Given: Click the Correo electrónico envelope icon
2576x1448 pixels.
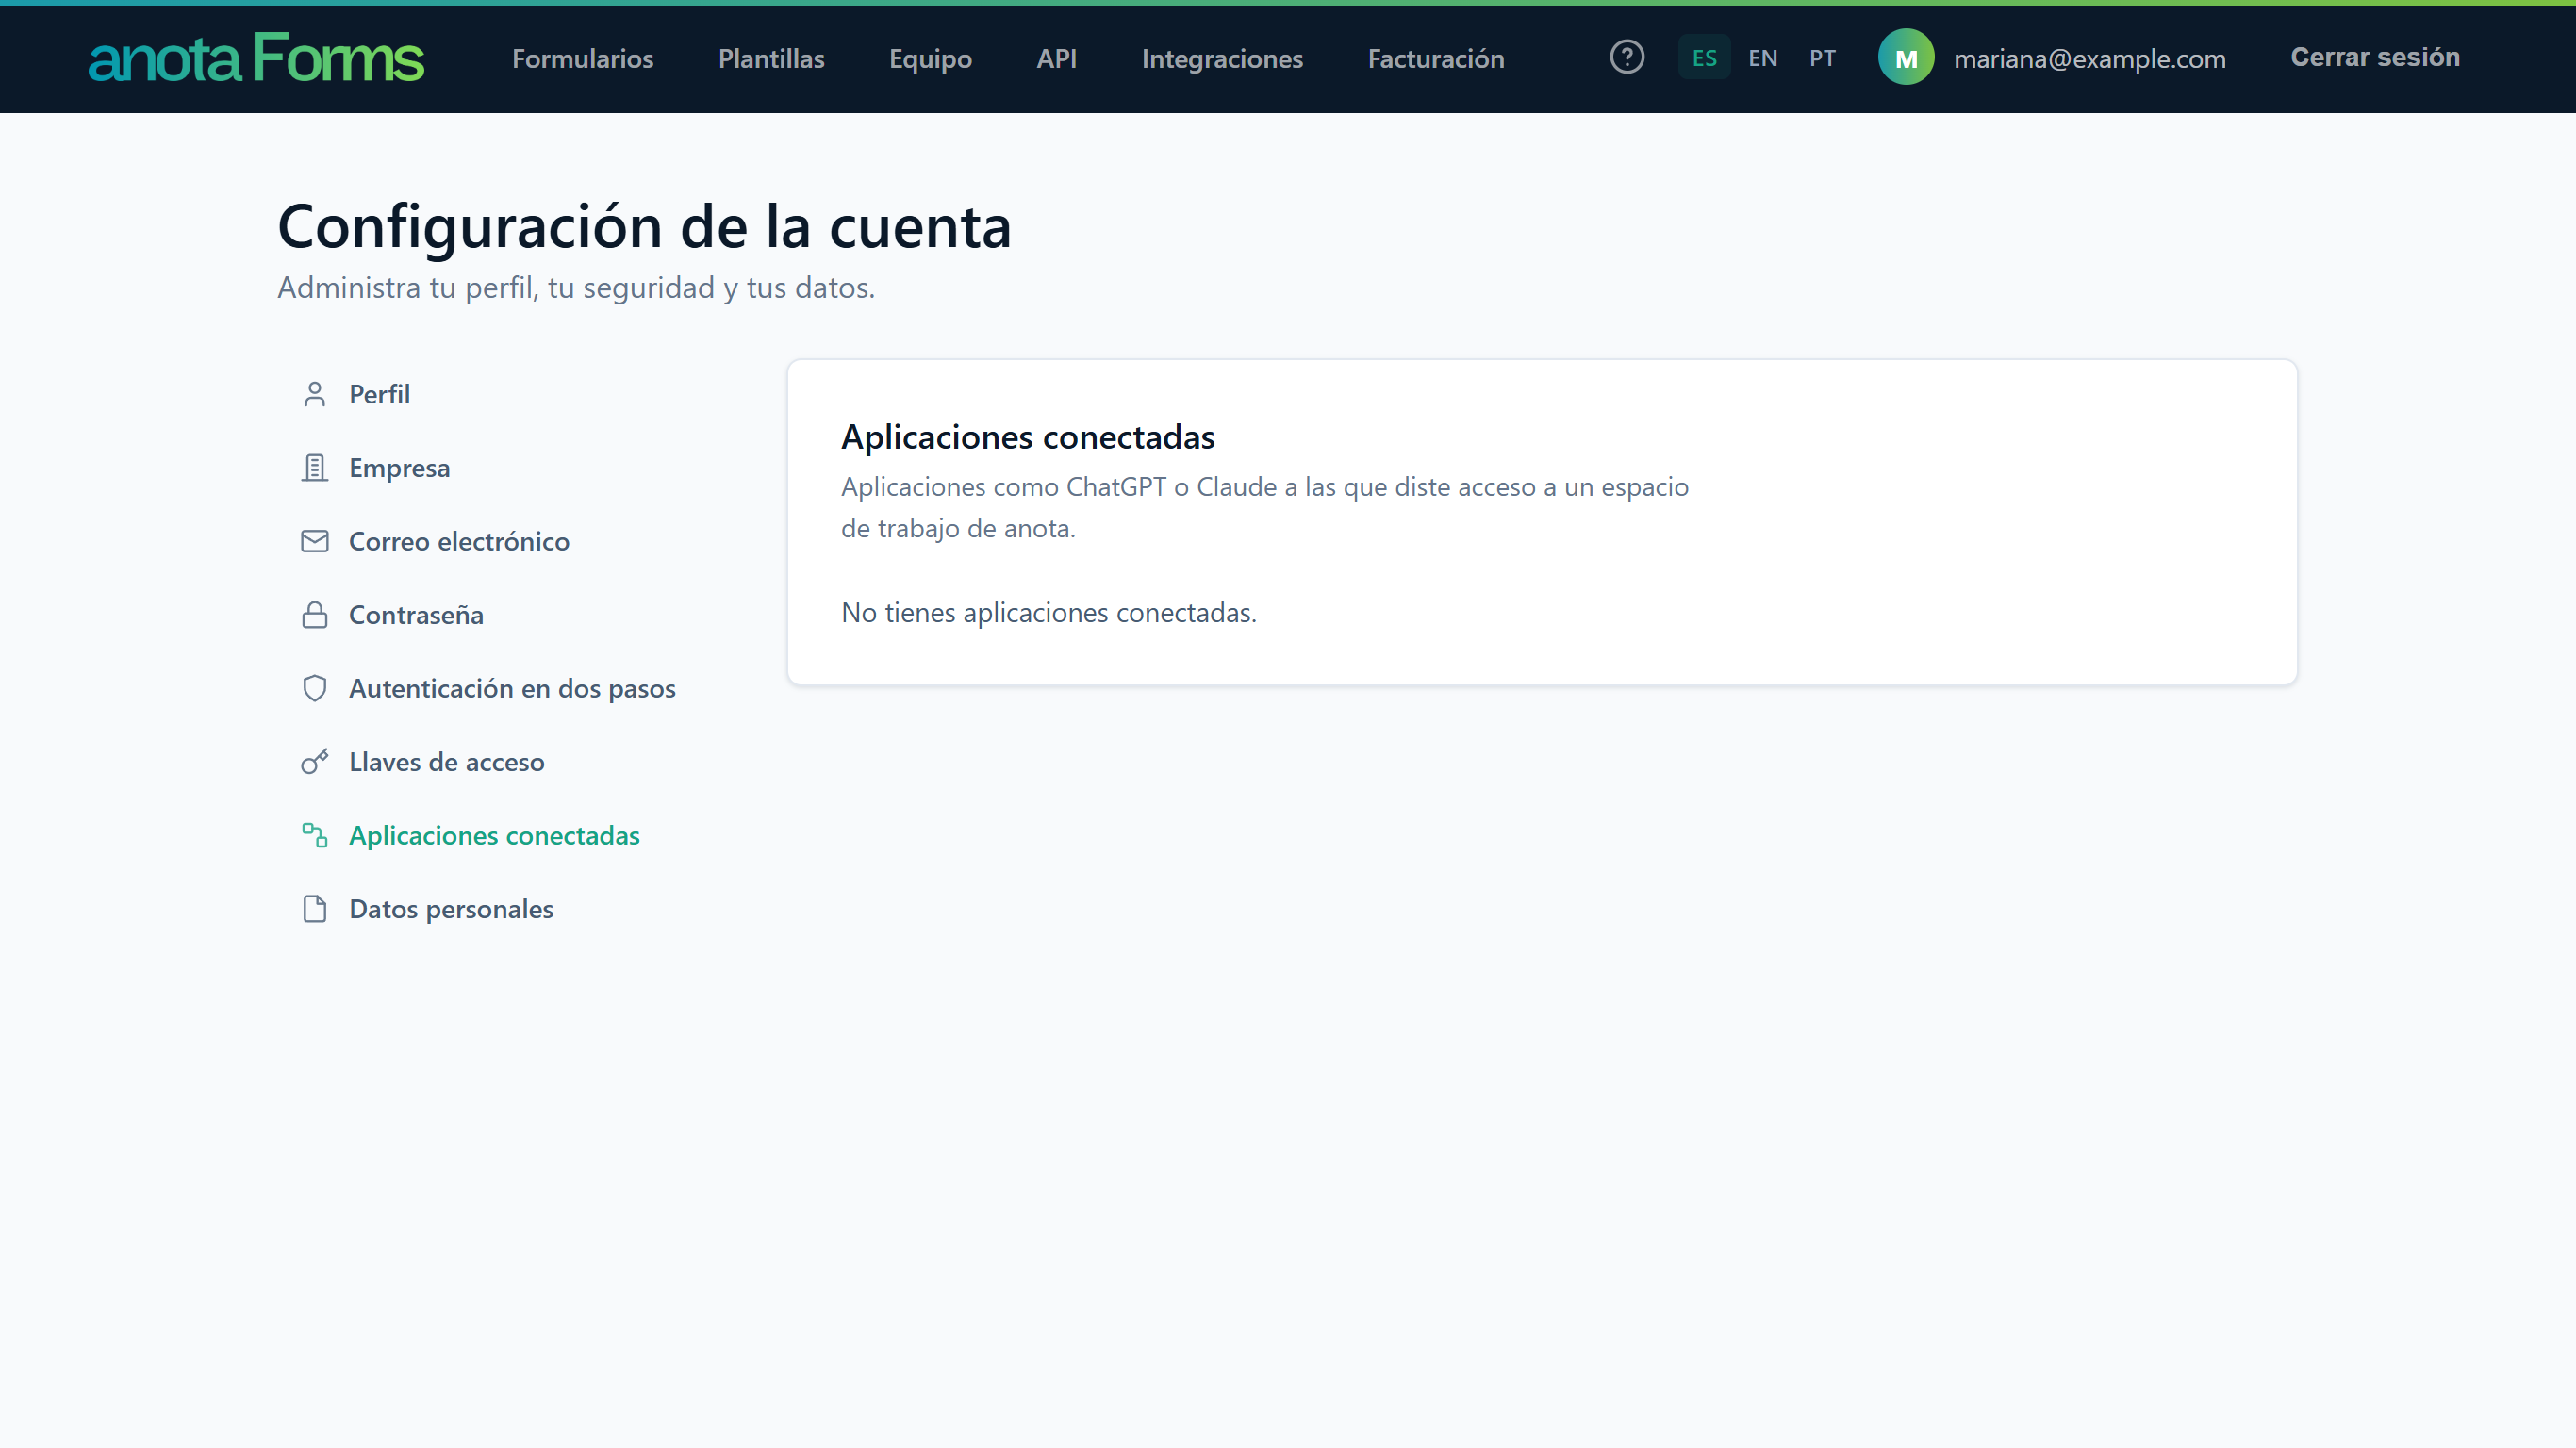Looking at the screenshot, I should pos(314,541).
